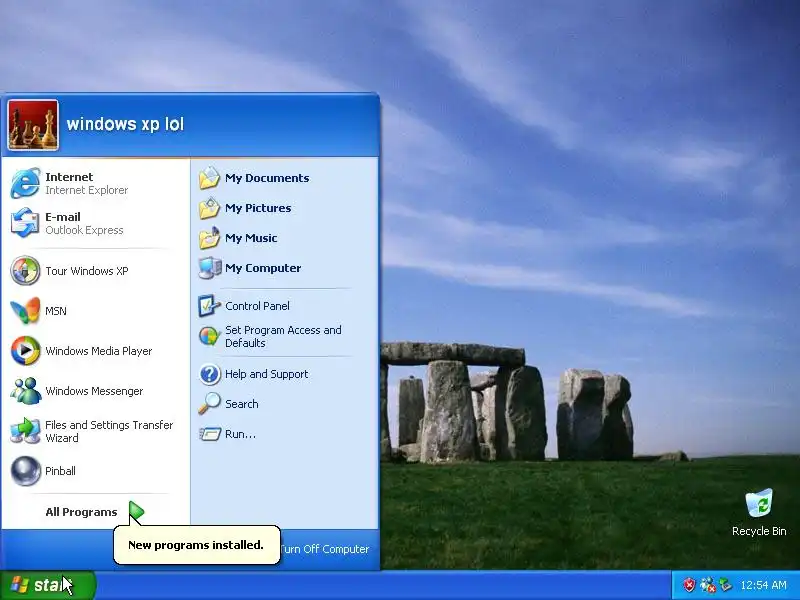Select the Windows Media Player label

pyautogui.click(x=98, y=351)
